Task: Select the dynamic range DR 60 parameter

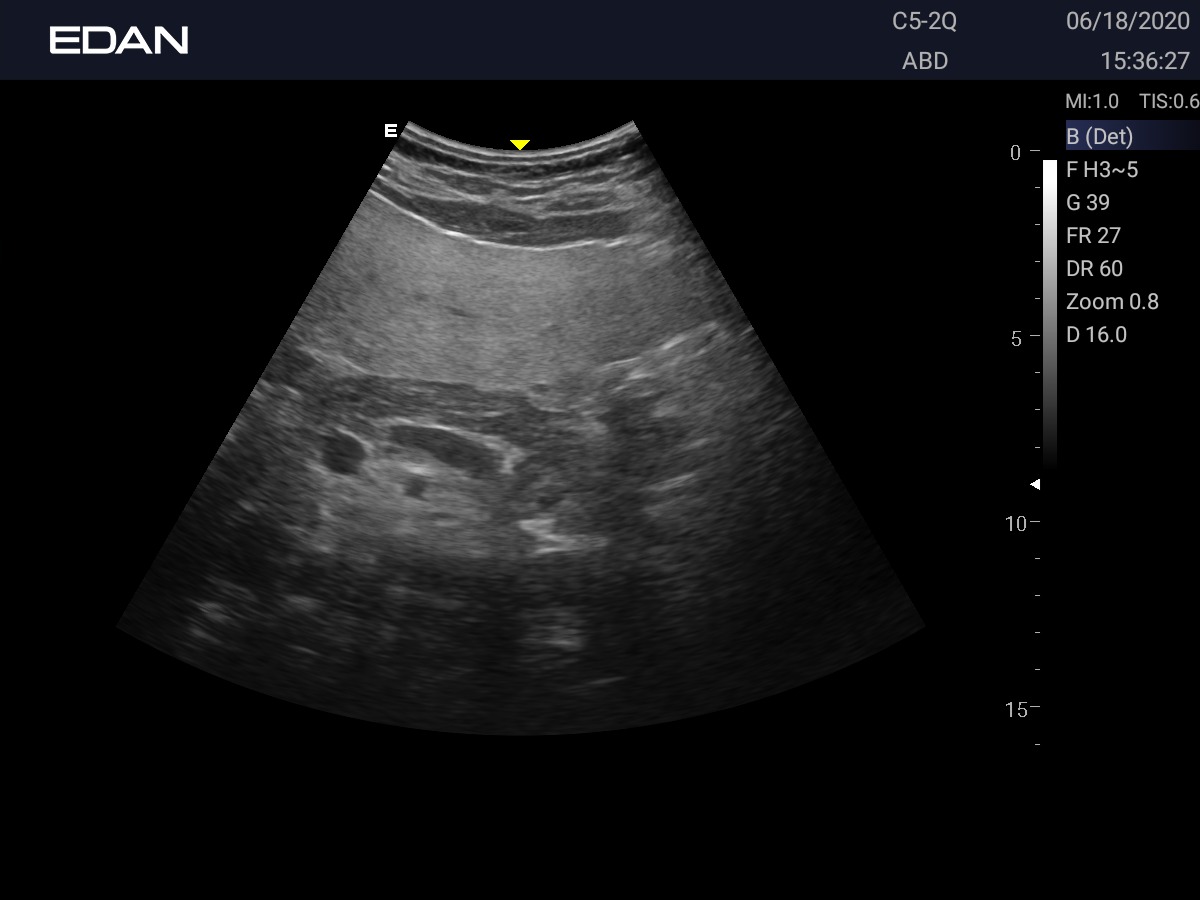Action: [x=1094, y=268]
